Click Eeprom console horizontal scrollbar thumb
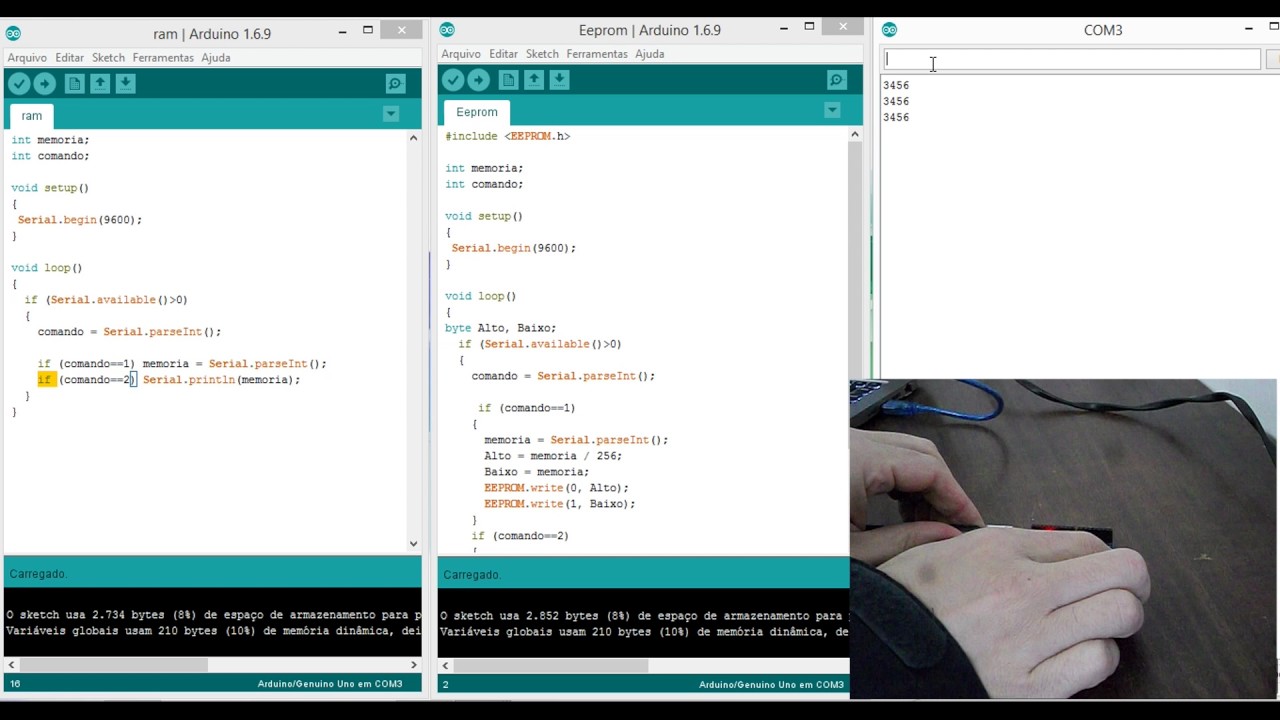This screenshot has height=720, width=1280. click(550, 665)
